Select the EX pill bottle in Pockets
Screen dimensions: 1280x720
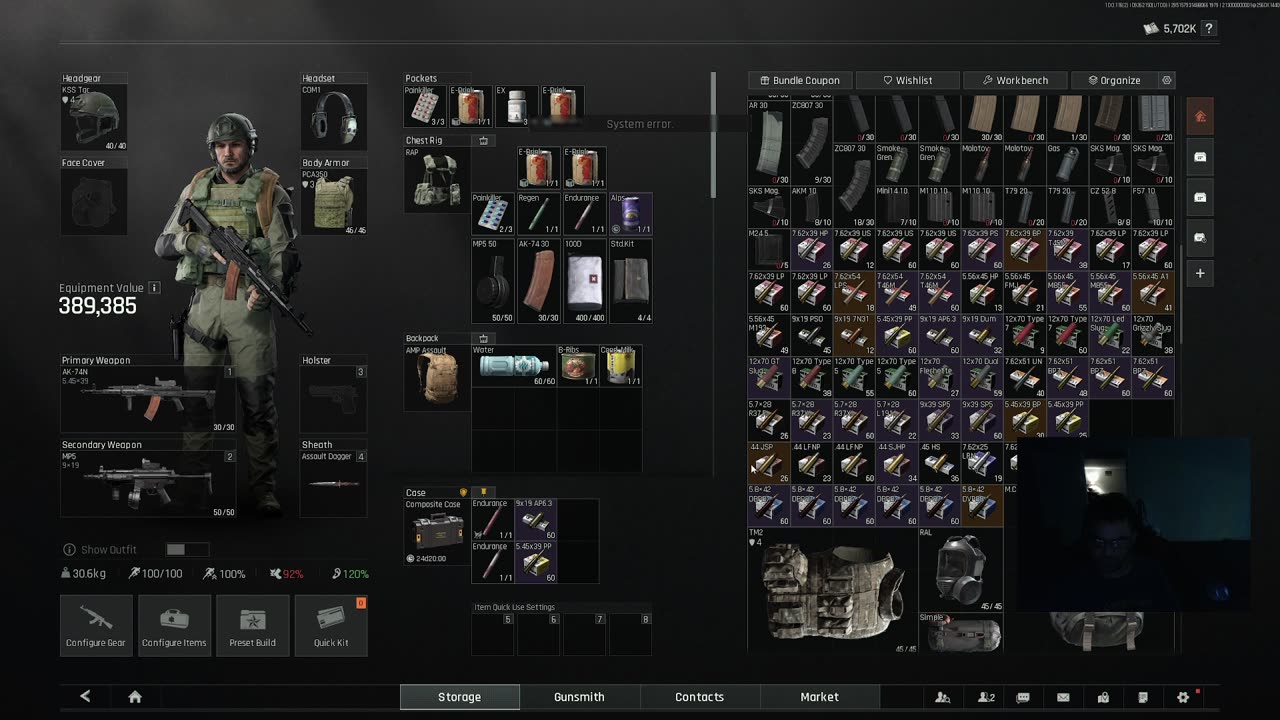pos(517,106)
